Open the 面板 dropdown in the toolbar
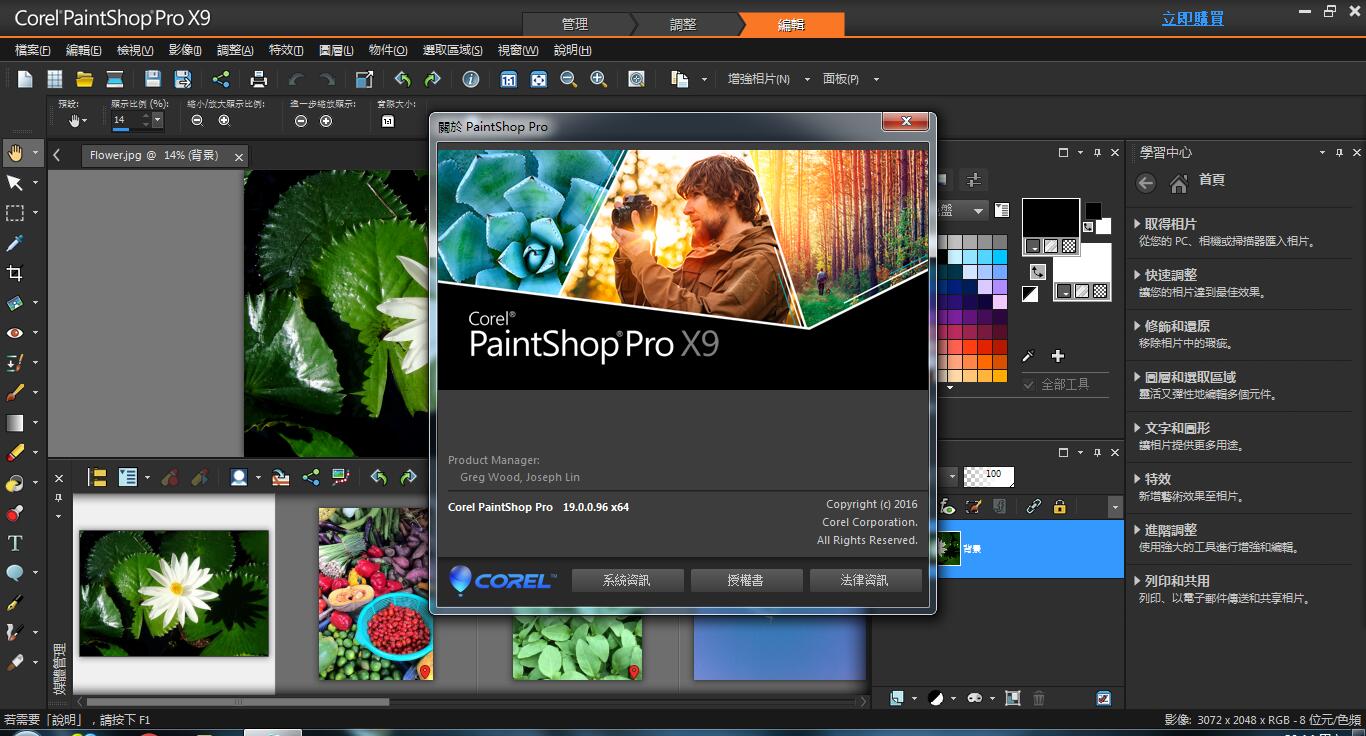The height and width of the screenshot is (736, 1366). [876, 79]
